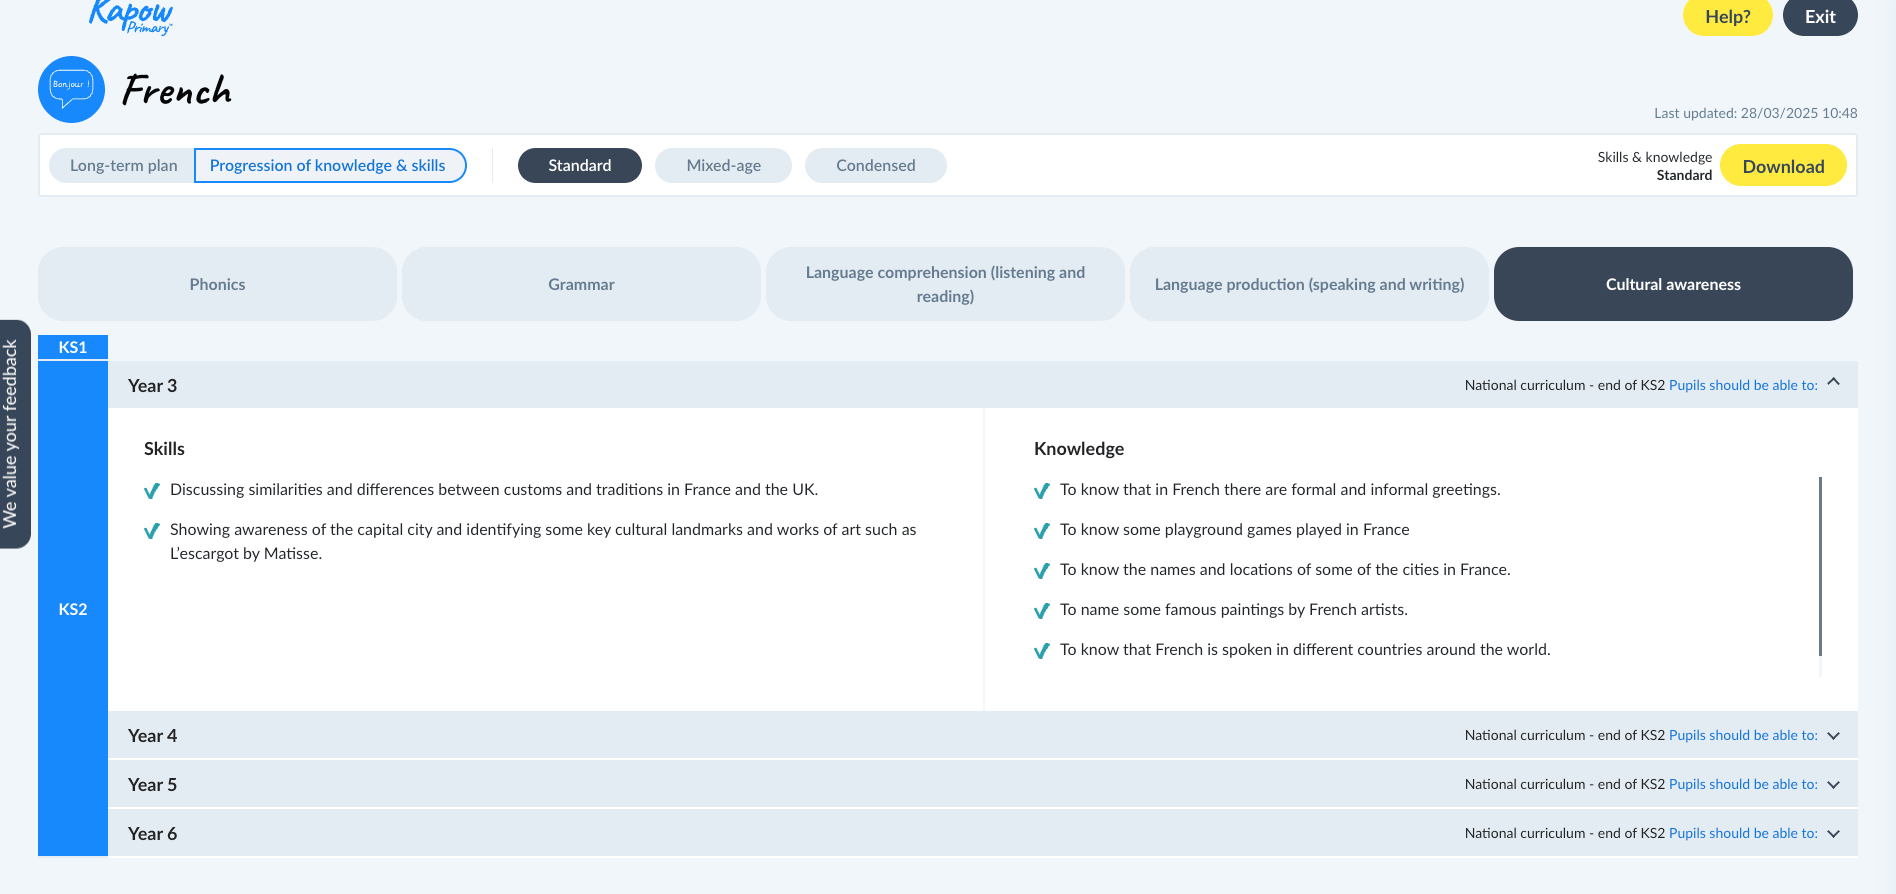Viewport: 1896px width, 894px height.
Task: Expand the Year 4 section
Action: click(152, 736)
